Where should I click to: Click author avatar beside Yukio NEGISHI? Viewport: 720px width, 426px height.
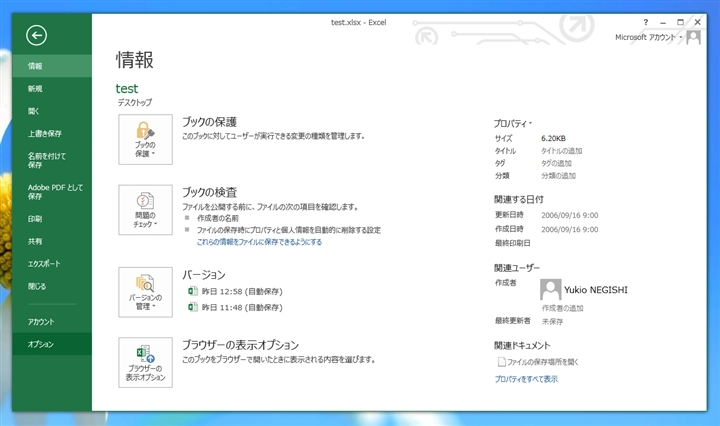click(x=551, y=290)
